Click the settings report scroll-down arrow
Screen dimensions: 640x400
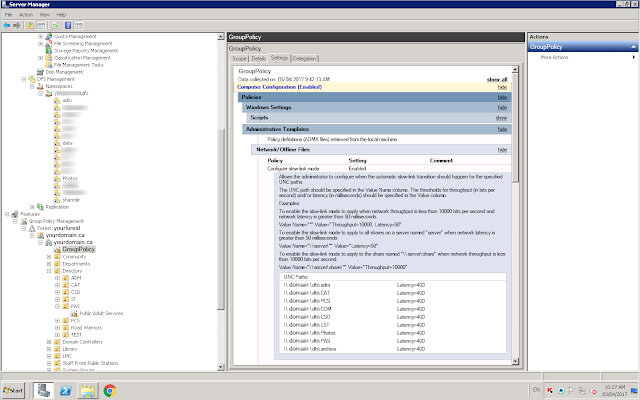tap(515, 361)
